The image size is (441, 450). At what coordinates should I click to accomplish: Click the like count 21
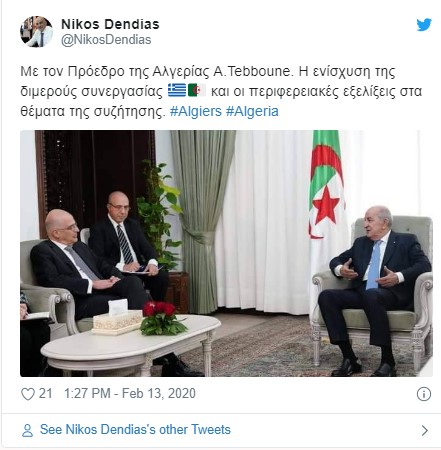coord(45,393)
